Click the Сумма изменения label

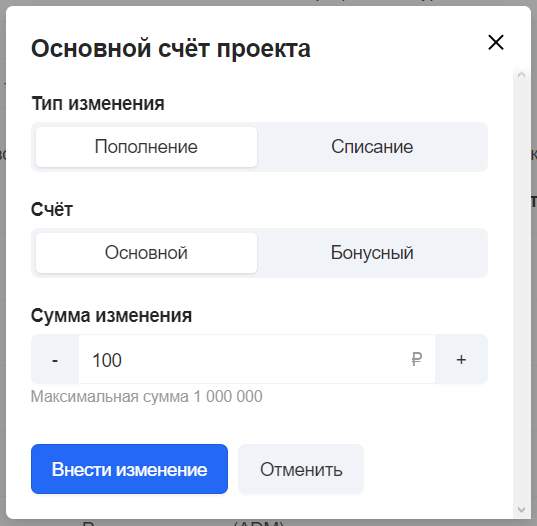click(x=111, y=315)
